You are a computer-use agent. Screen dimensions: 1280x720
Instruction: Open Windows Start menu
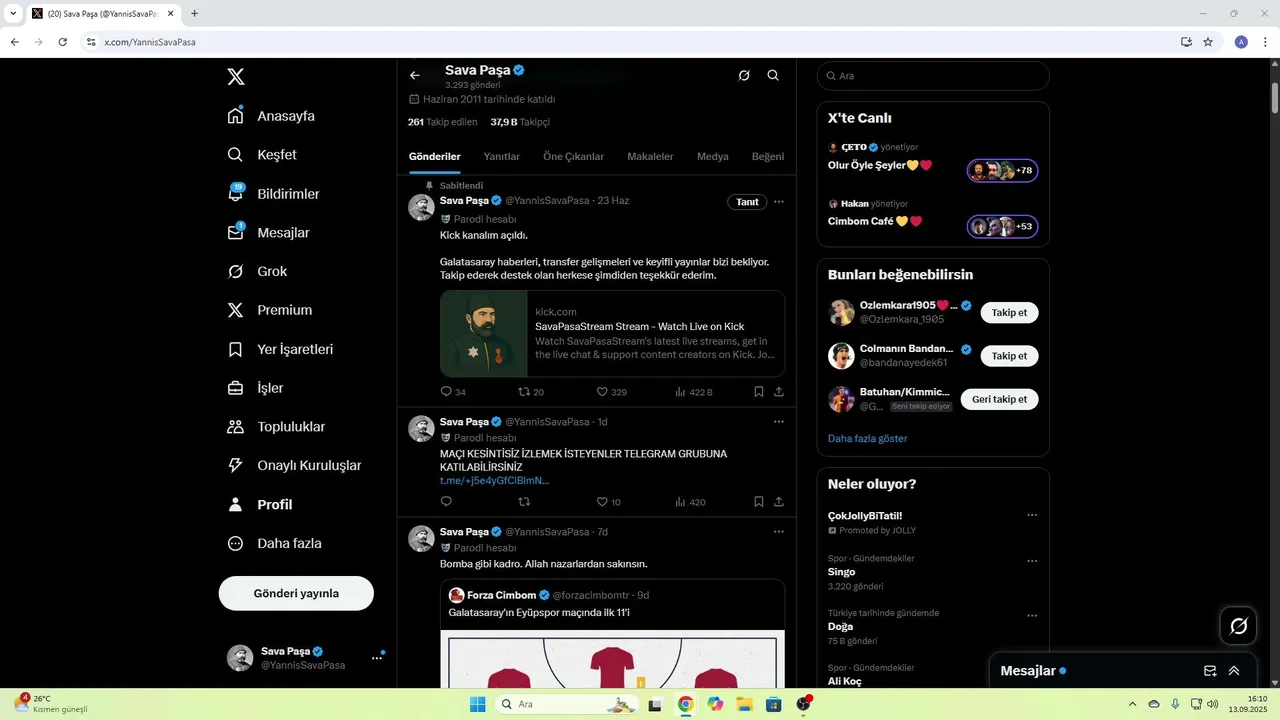tap(478, 704)
